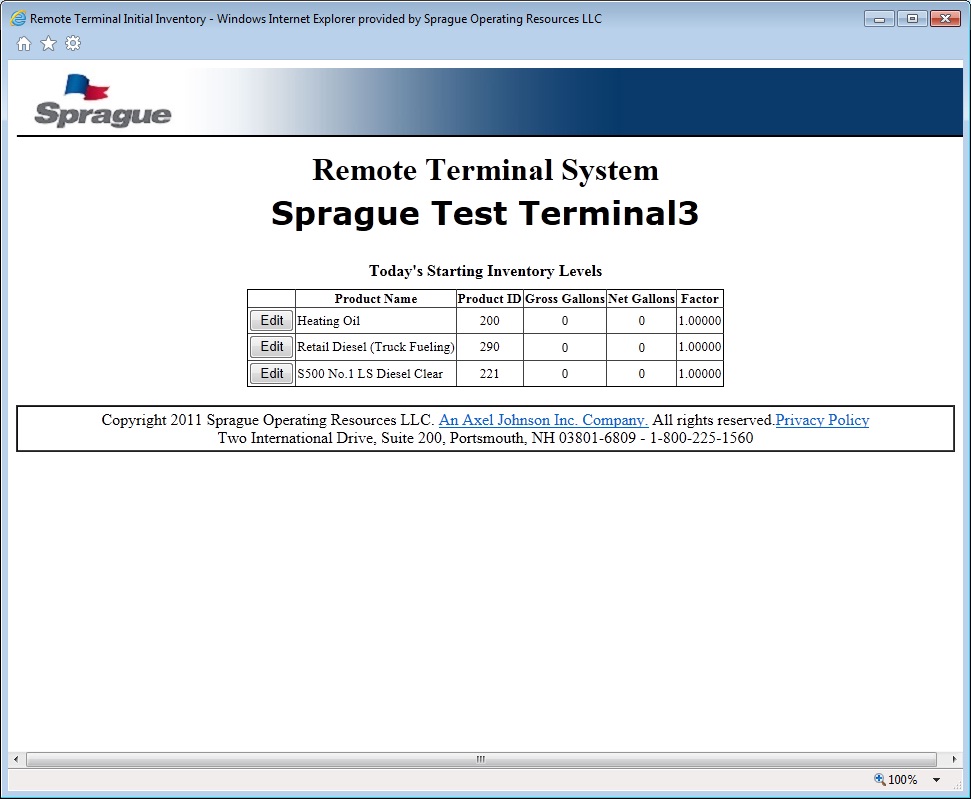Open browser Tools gear icon

pos(73,43)
